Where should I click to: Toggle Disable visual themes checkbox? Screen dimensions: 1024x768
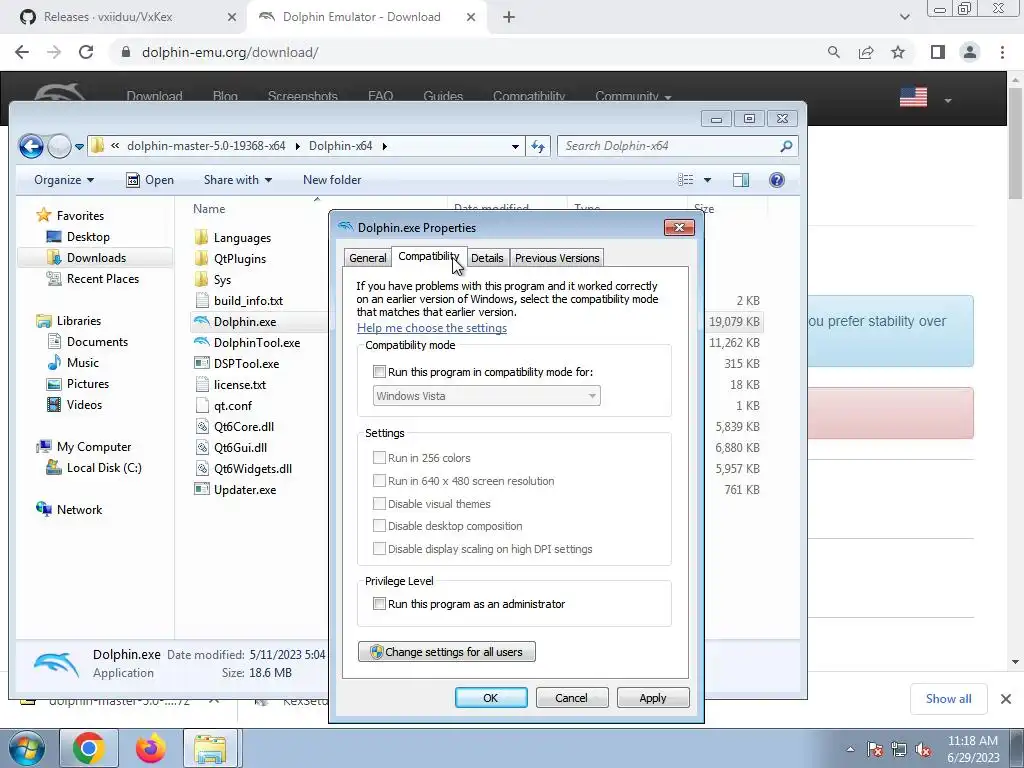[379, 504]
